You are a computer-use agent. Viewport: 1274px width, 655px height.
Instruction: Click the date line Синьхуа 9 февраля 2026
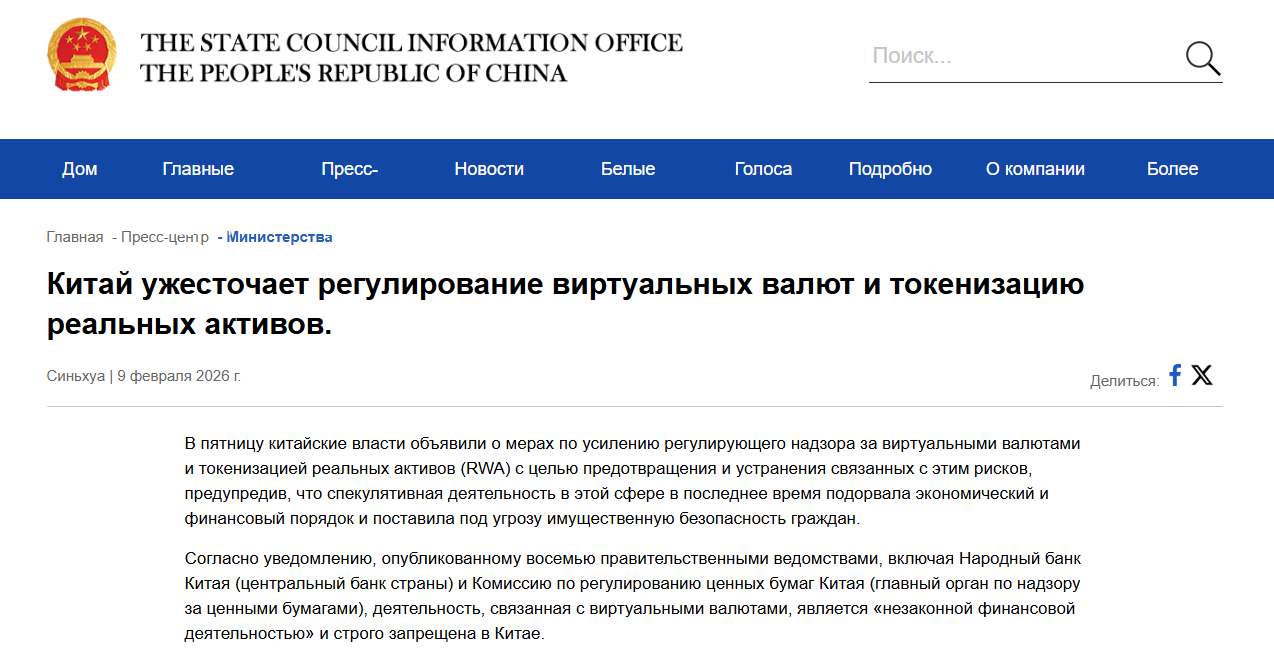pos(144,376)
